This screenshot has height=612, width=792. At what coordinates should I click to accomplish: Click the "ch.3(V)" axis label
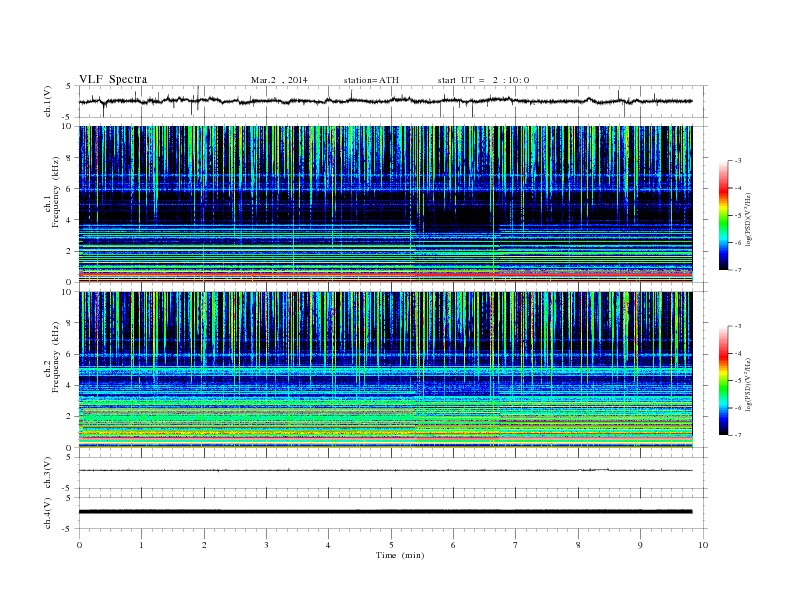(47, 473)
